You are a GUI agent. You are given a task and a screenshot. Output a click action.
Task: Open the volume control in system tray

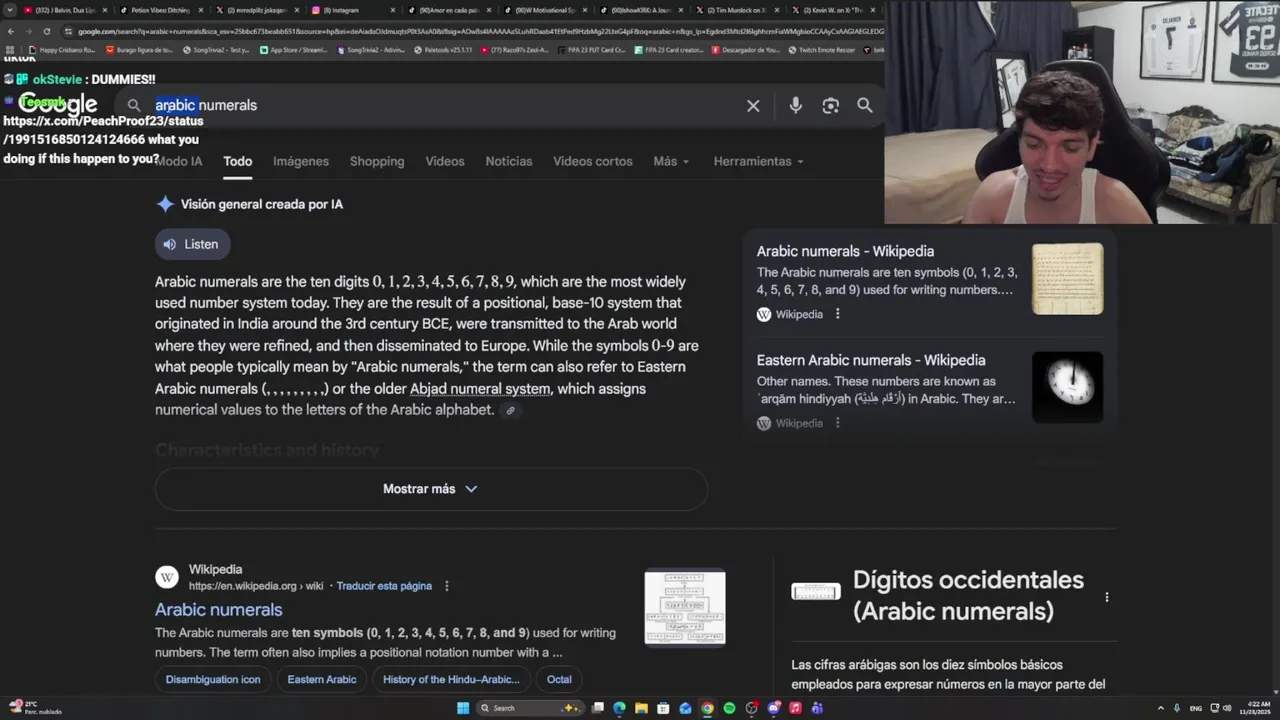tap(1227, 708)
